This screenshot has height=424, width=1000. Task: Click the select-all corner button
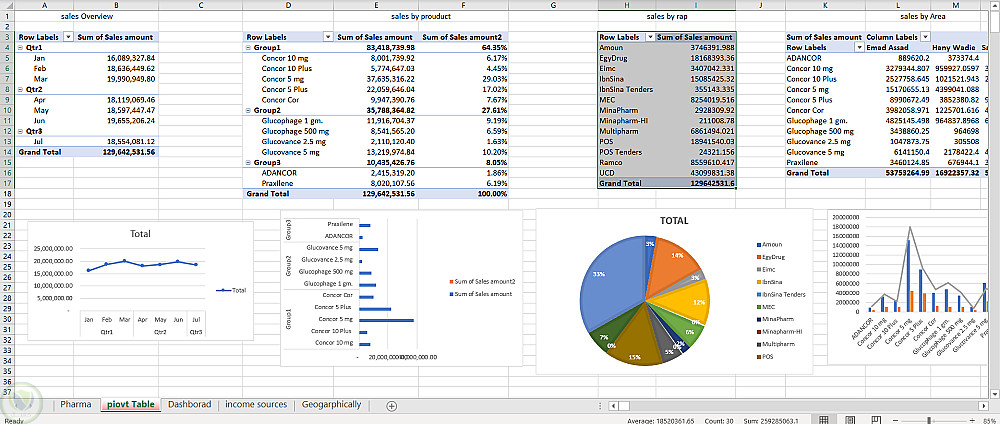click(7, 5)
